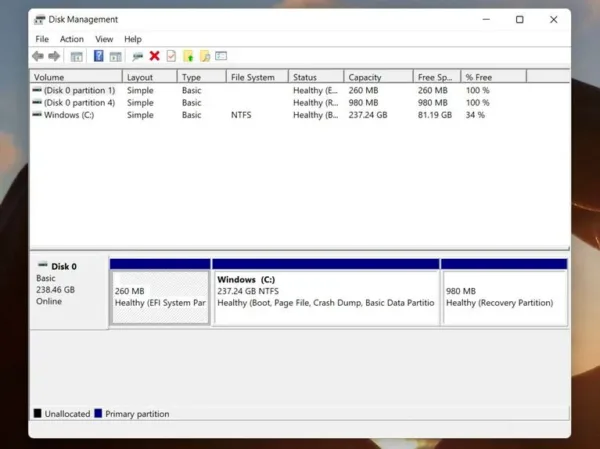Viewport: 600px width, 449px height.
Task: Sort by the % Free column header
Action: point(494,77)
